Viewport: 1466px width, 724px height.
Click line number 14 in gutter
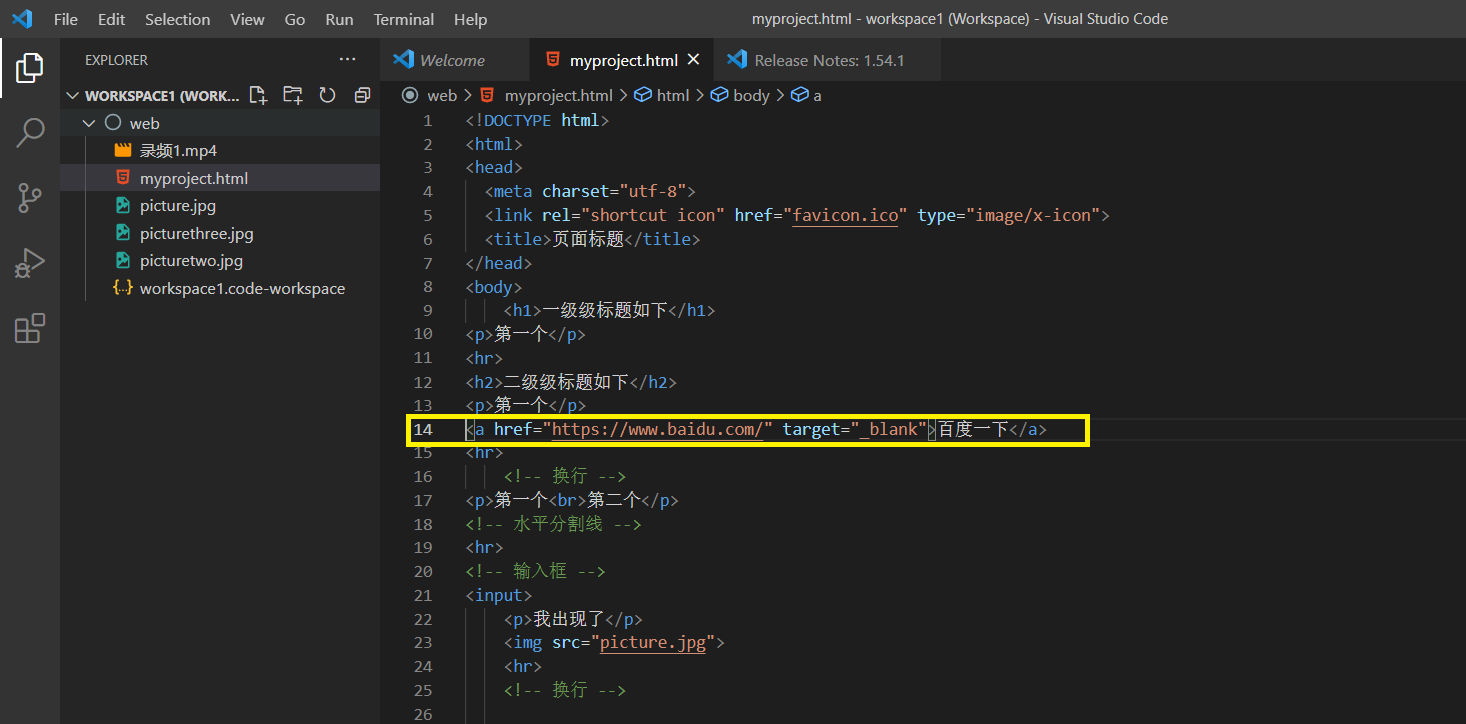pyautogui.click(x=423, y=429)
